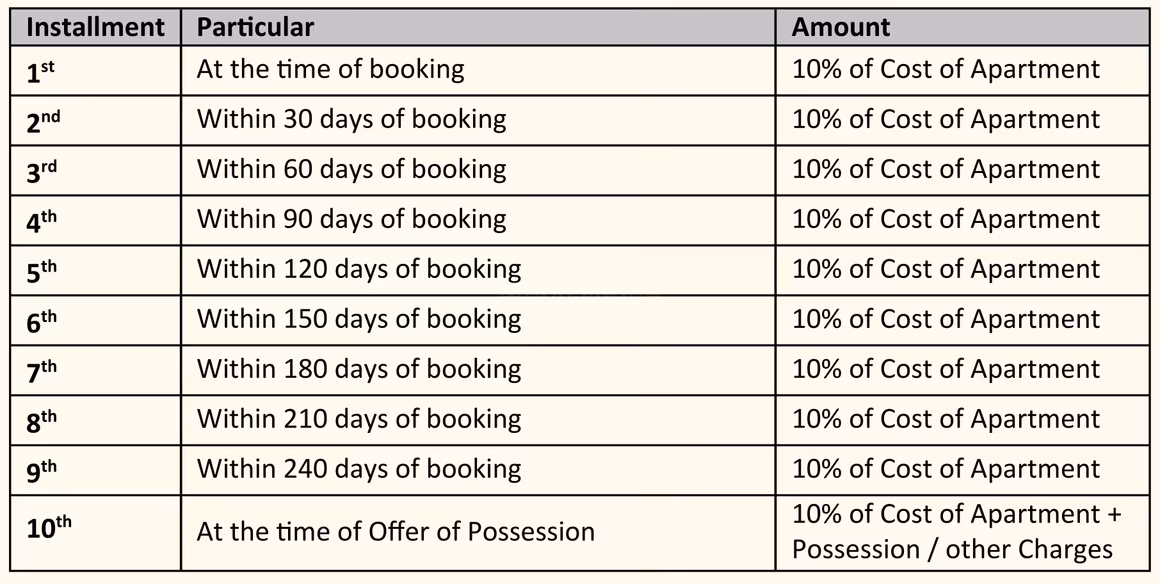Click 'Possession / other Charges' amount cell
1160x584 pixels.
coord(962,533)
